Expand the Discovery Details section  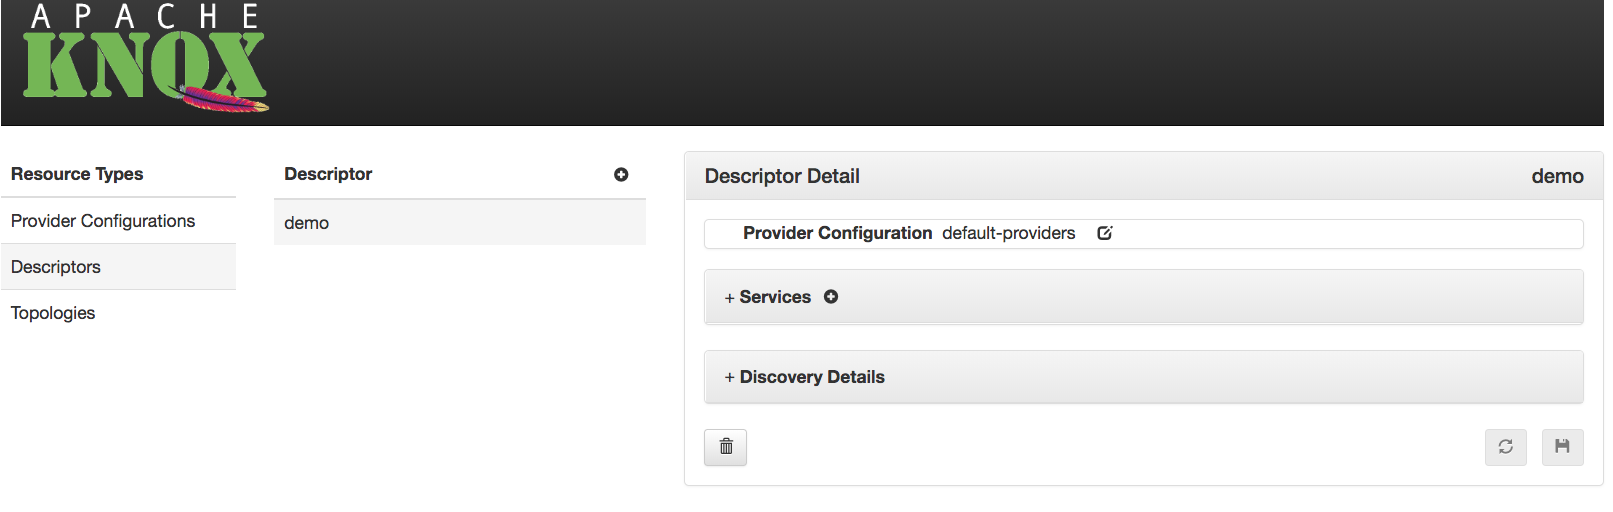(x=805, y=377)
